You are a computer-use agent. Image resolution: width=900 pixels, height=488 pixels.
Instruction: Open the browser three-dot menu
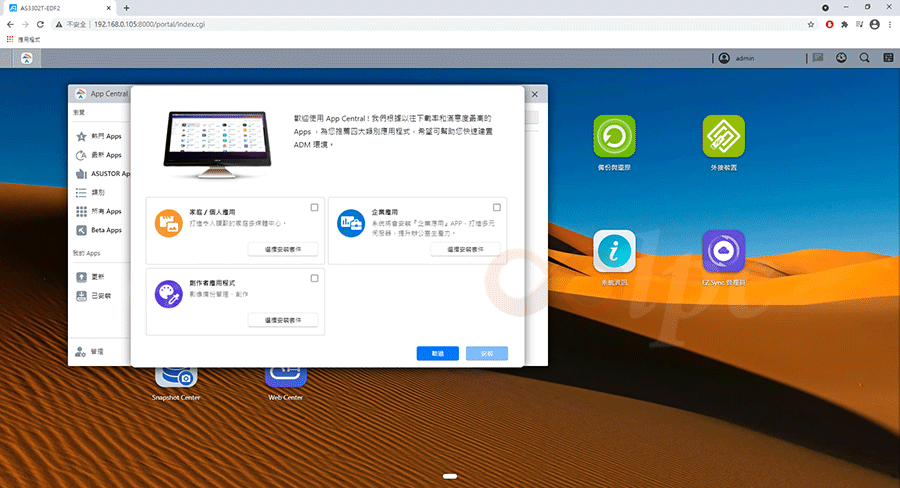coord(890,24)
